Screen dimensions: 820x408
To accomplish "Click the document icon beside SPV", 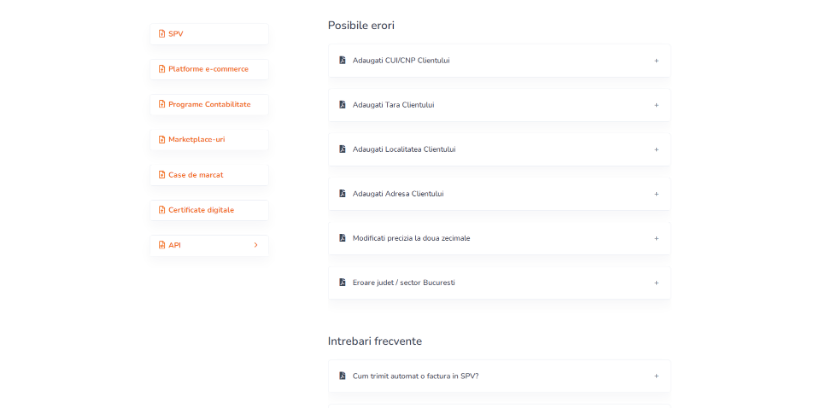I will point(162,34).
